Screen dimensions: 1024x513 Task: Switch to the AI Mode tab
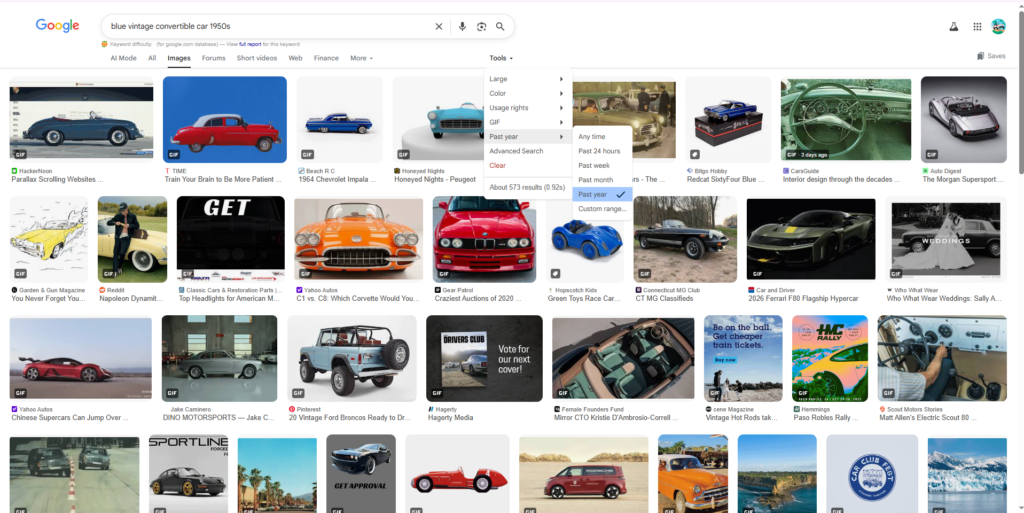(123, 58)
